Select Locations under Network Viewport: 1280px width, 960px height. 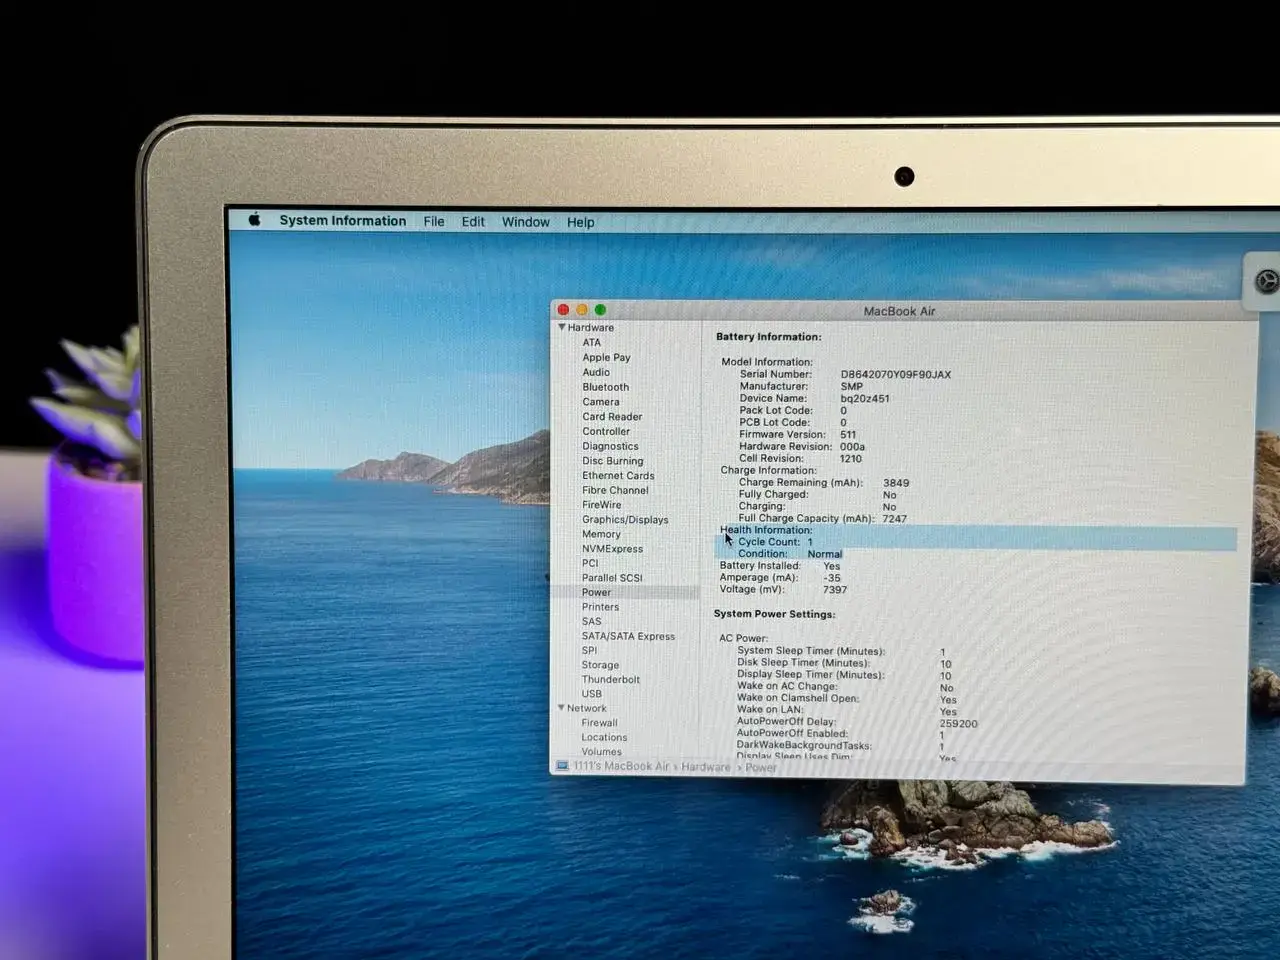(x=604, y=738)
